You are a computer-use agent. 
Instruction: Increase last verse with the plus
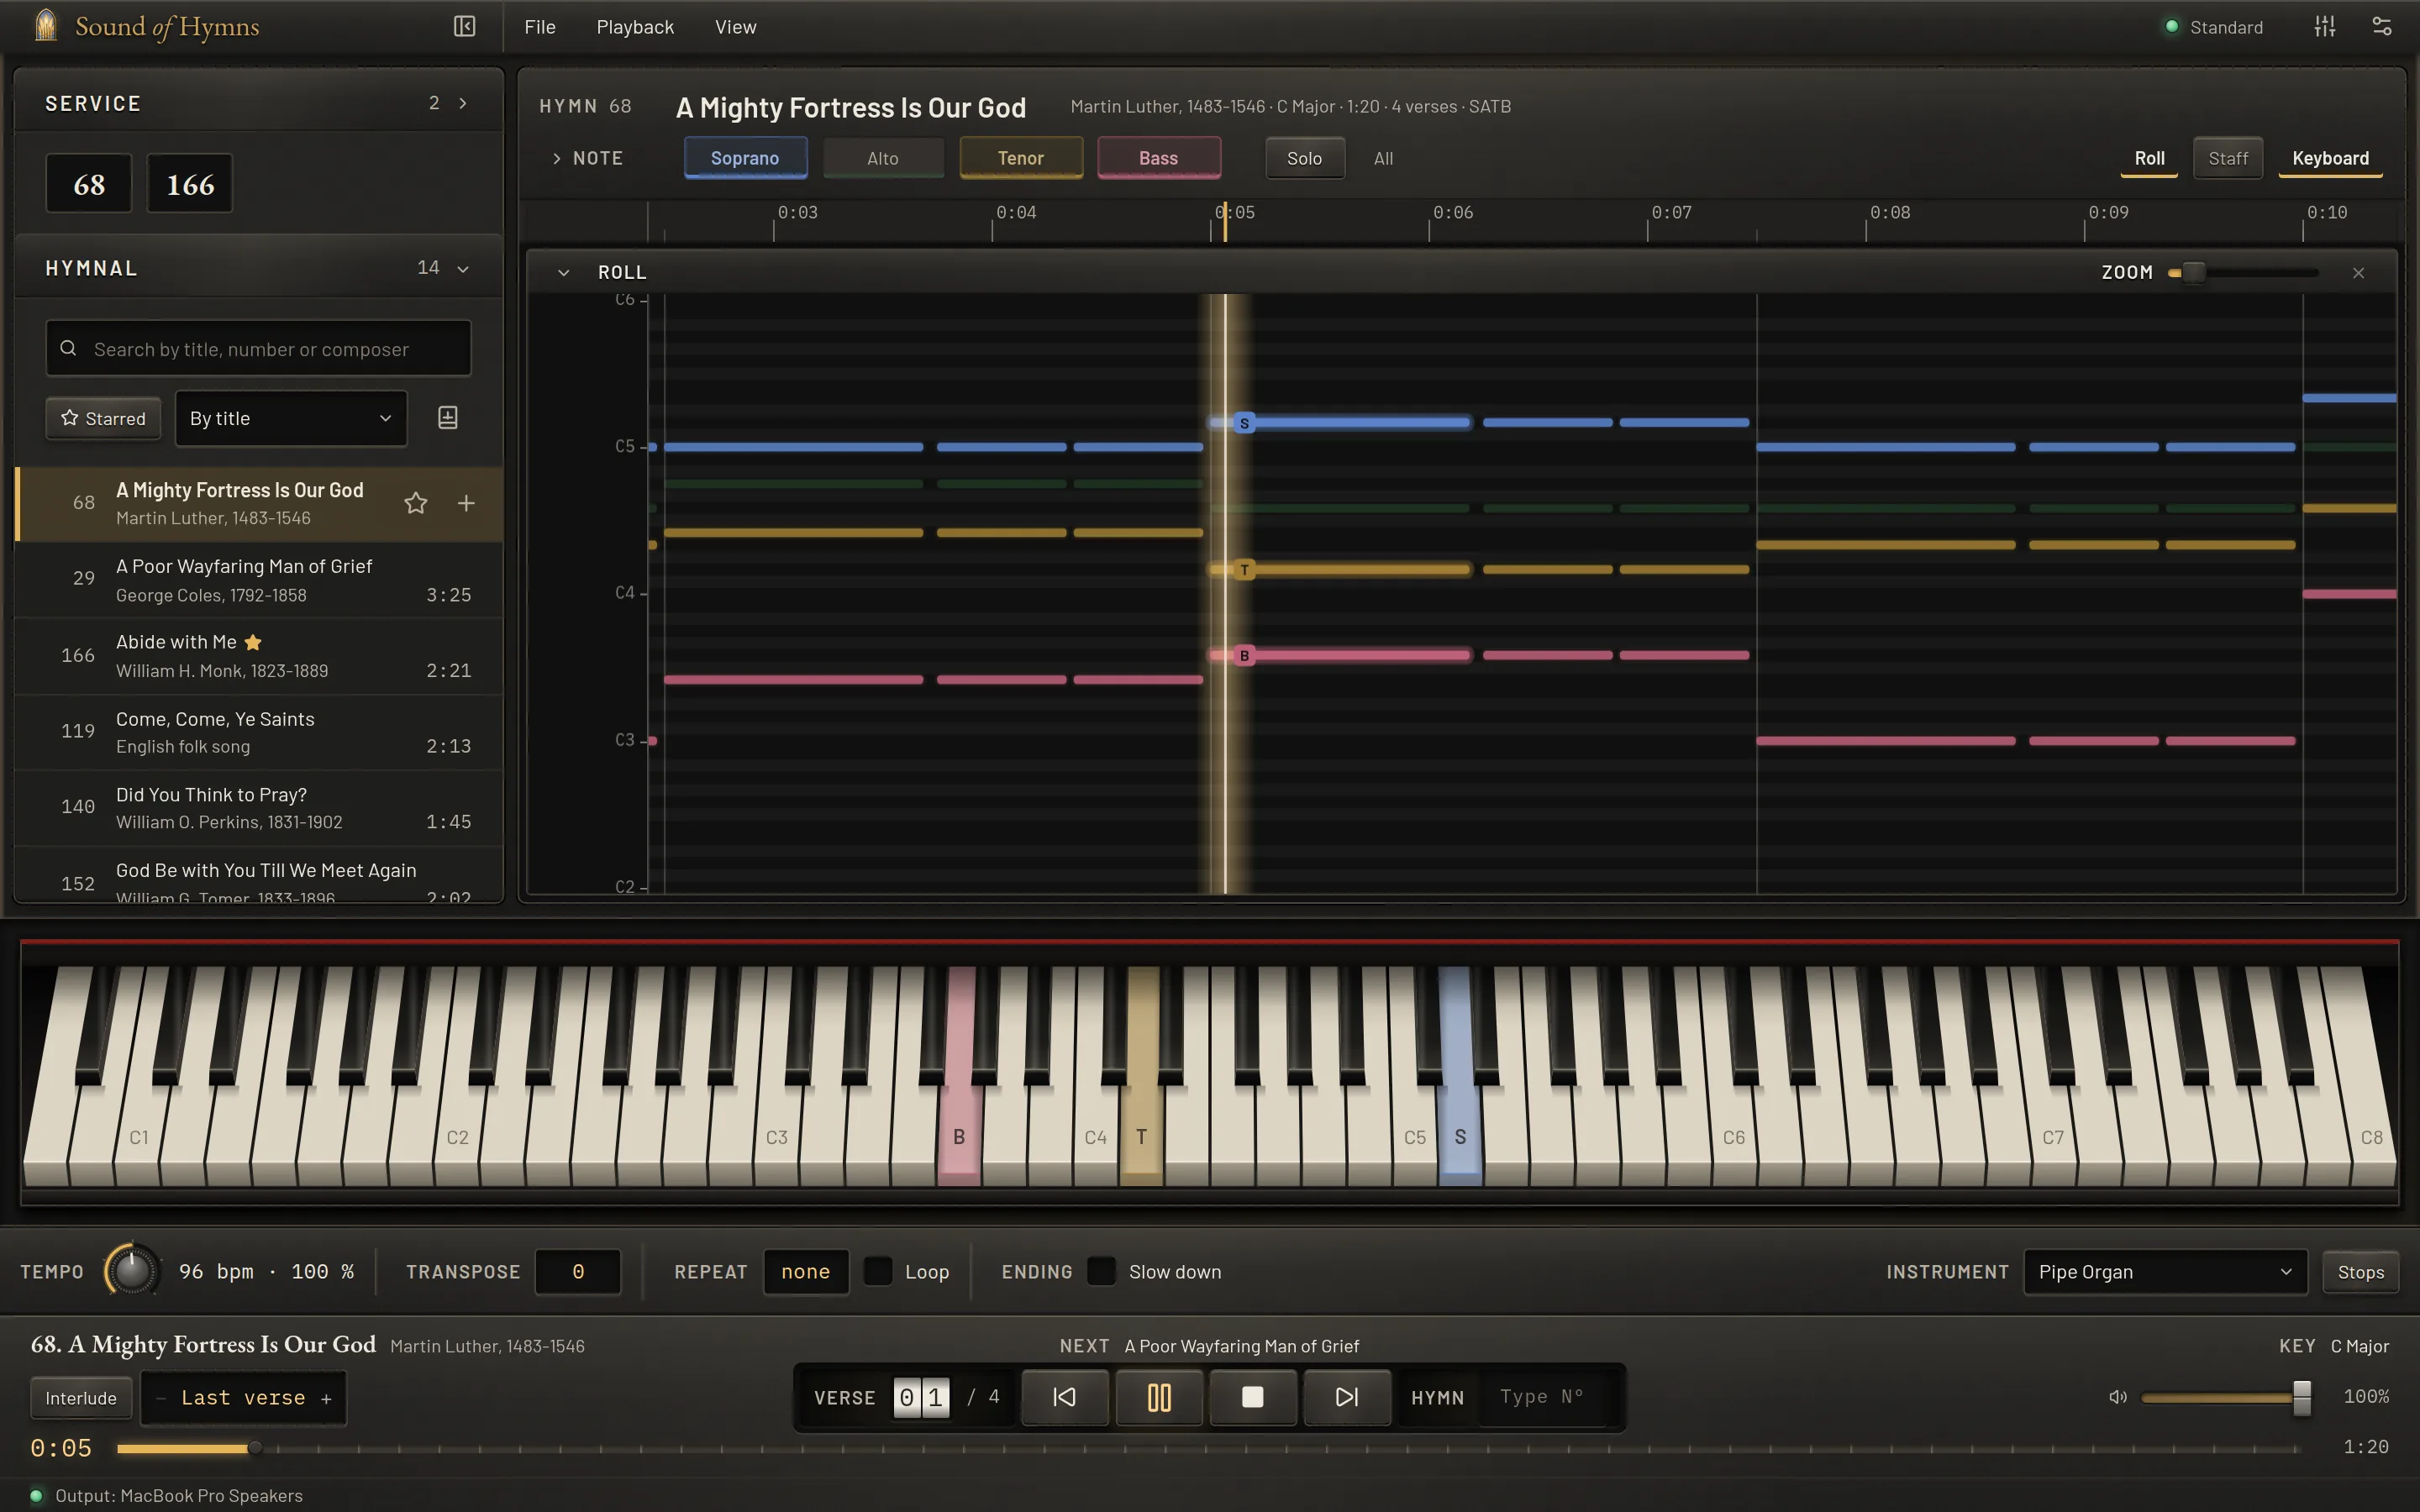pos(326,1399)
